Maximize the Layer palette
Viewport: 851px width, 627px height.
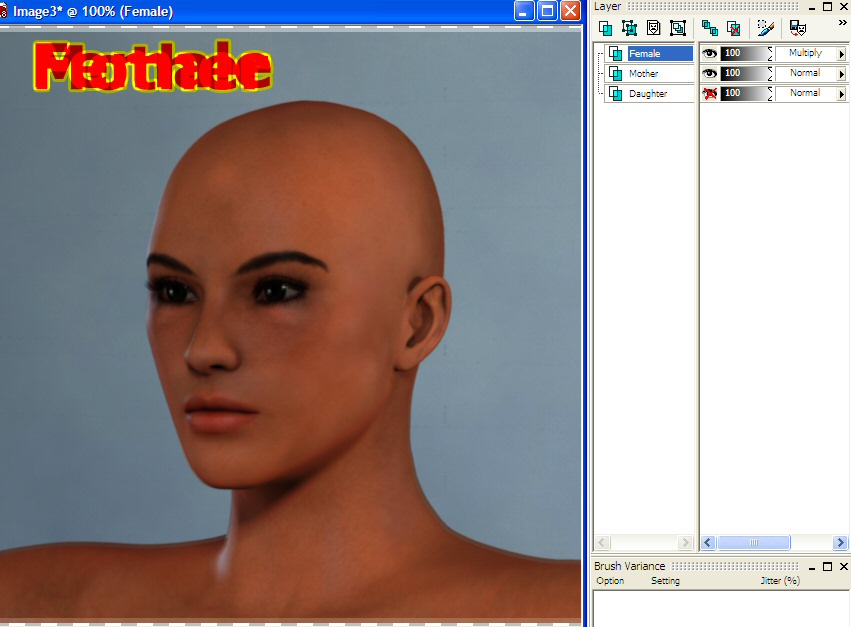[827, 7]
